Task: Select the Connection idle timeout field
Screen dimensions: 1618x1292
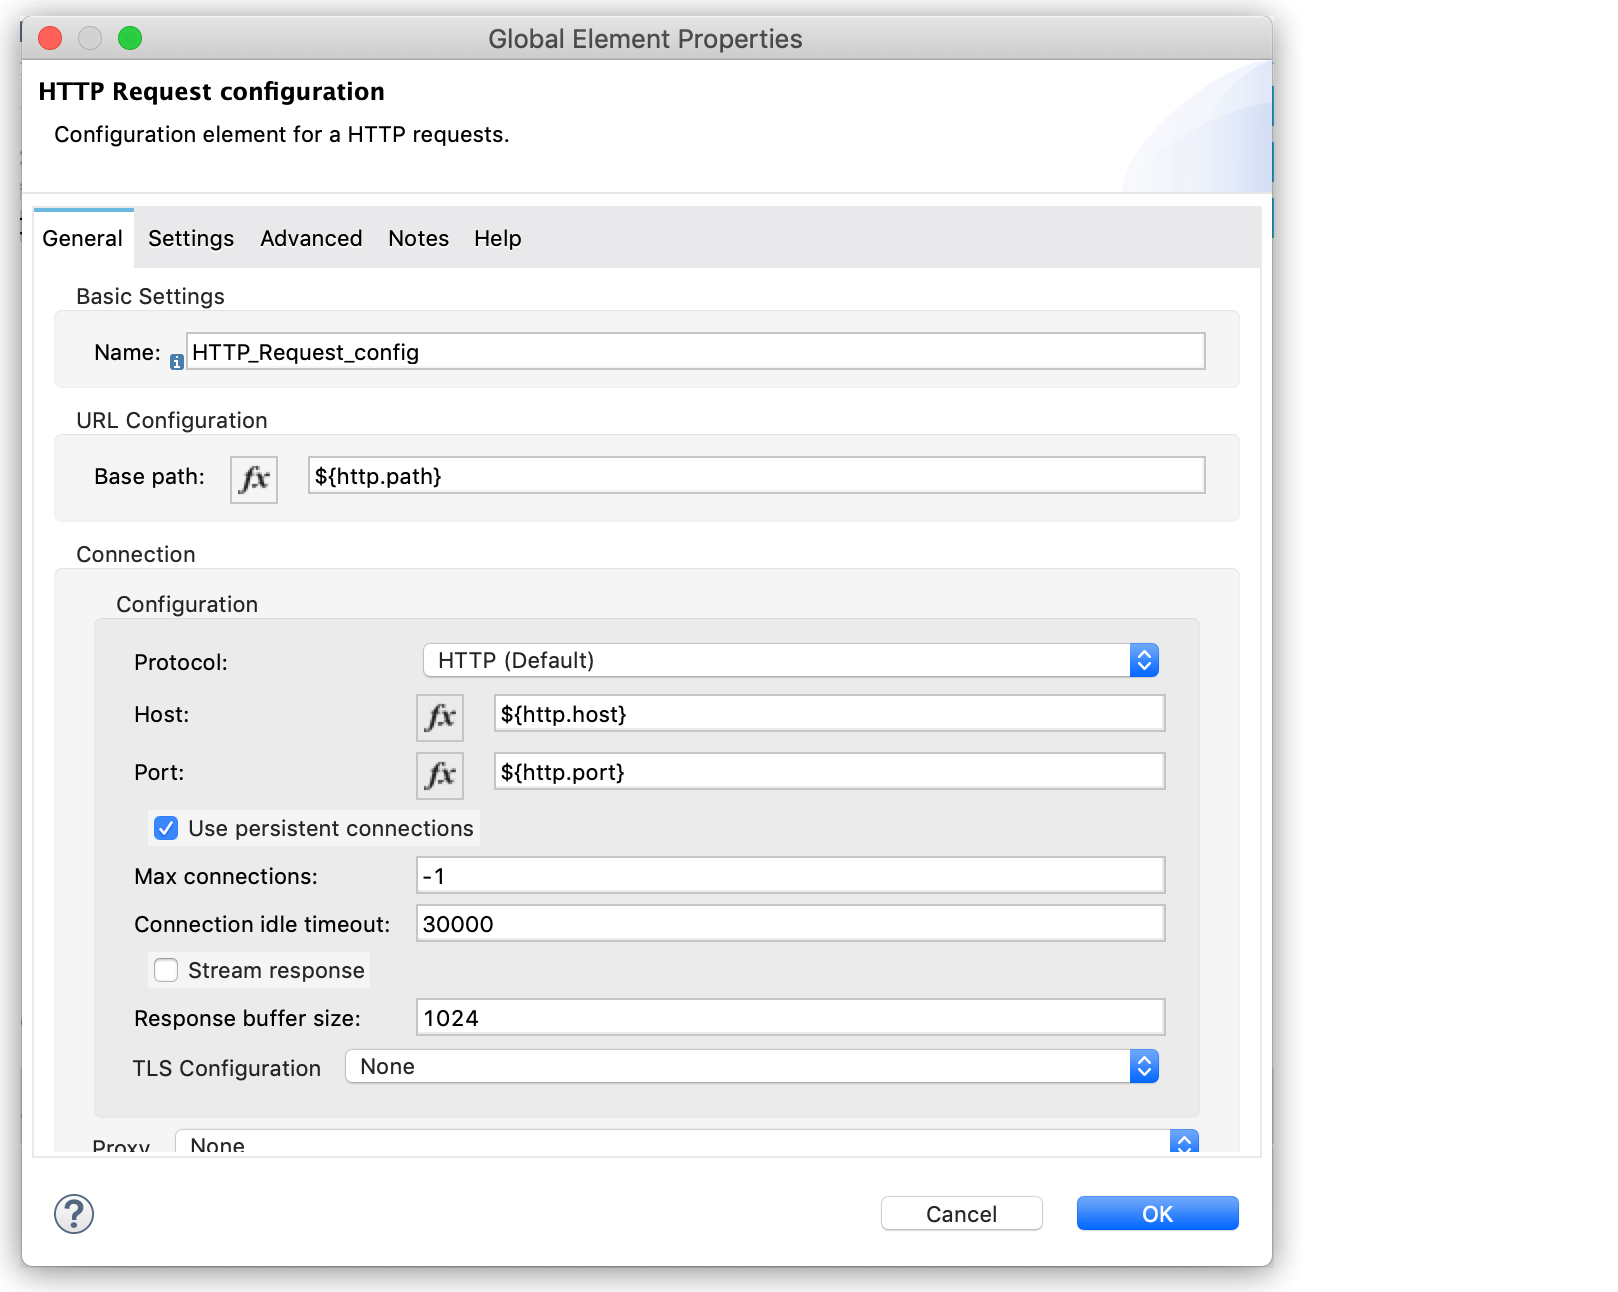Action: point(790,923)
